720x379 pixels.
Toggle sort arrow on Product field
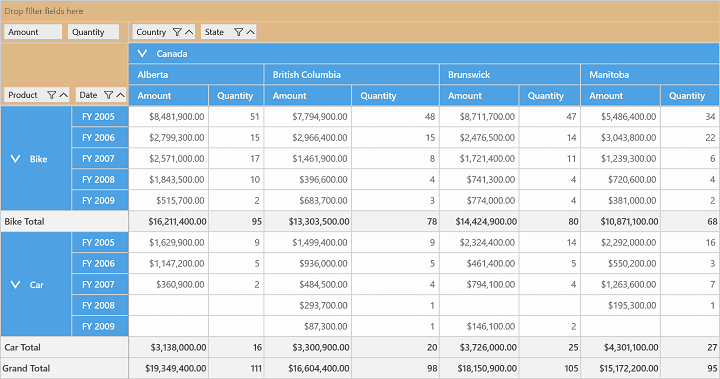[x=63, y=95]
